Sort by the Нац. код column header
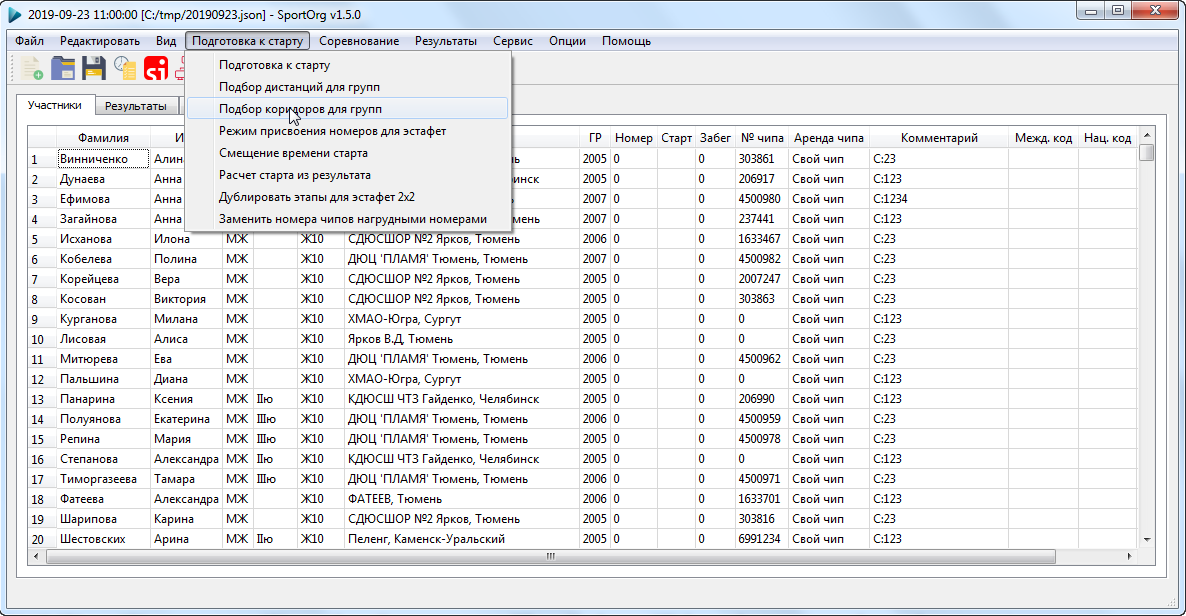1186x616 pixels. pos(1107,138)
